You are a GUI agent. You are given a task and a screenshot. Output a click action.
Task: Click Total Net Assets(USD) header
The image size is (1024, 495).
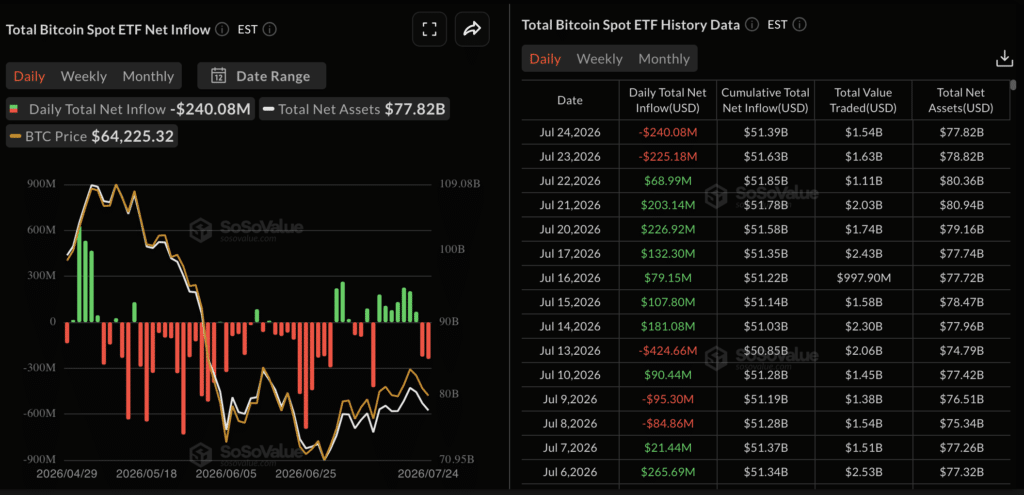click(x=960, y=101)
